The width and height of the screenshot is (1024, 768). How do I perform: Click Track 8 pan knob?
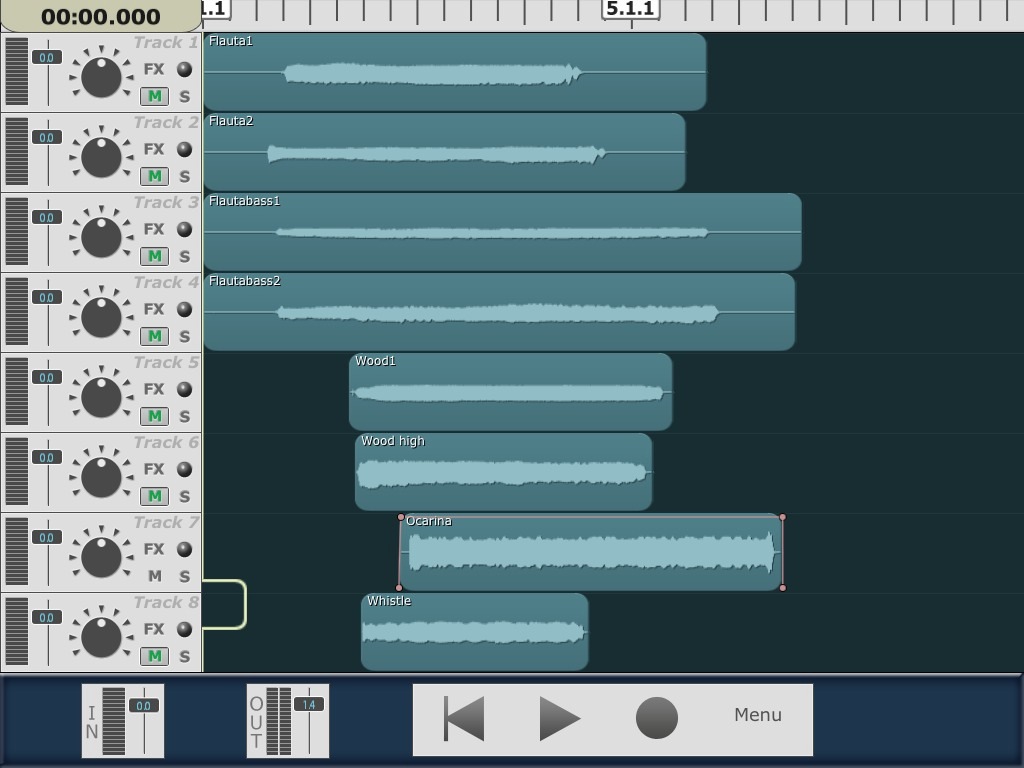click(101, 636)
